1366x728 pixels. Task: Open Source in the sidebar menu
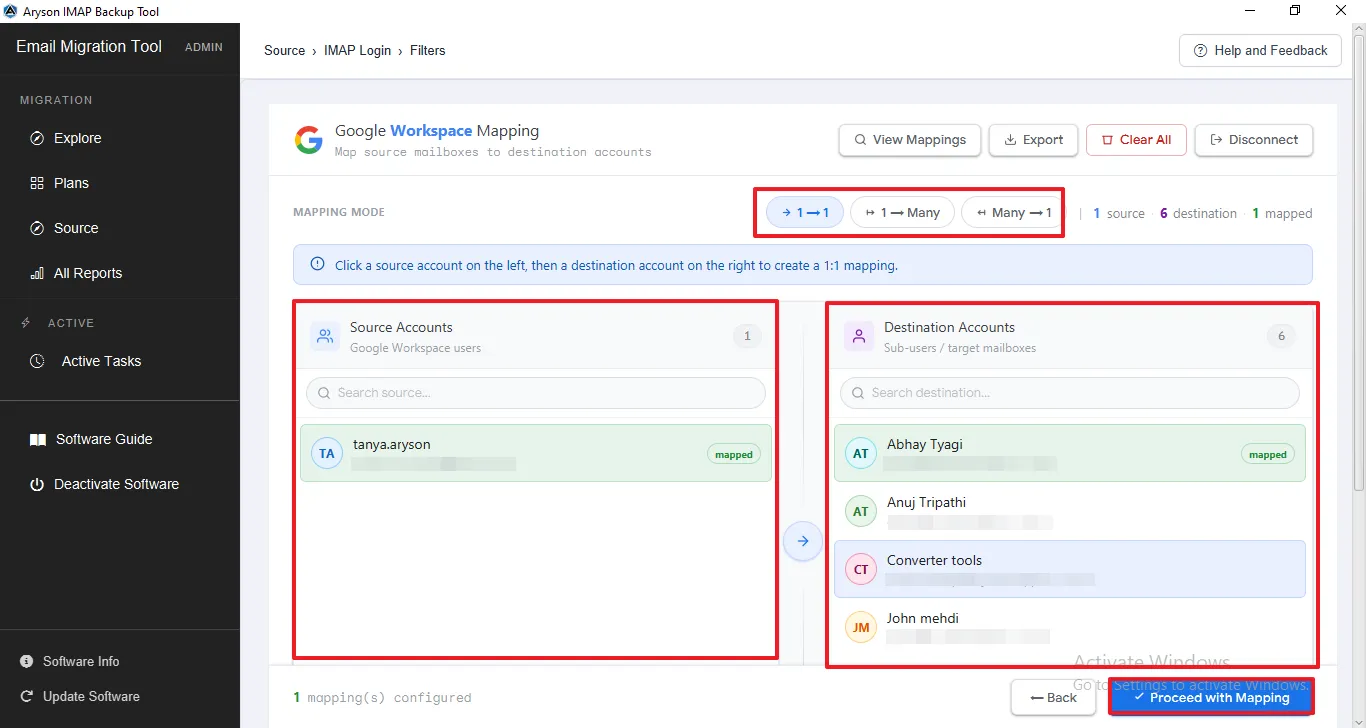(x=76, y=228)
